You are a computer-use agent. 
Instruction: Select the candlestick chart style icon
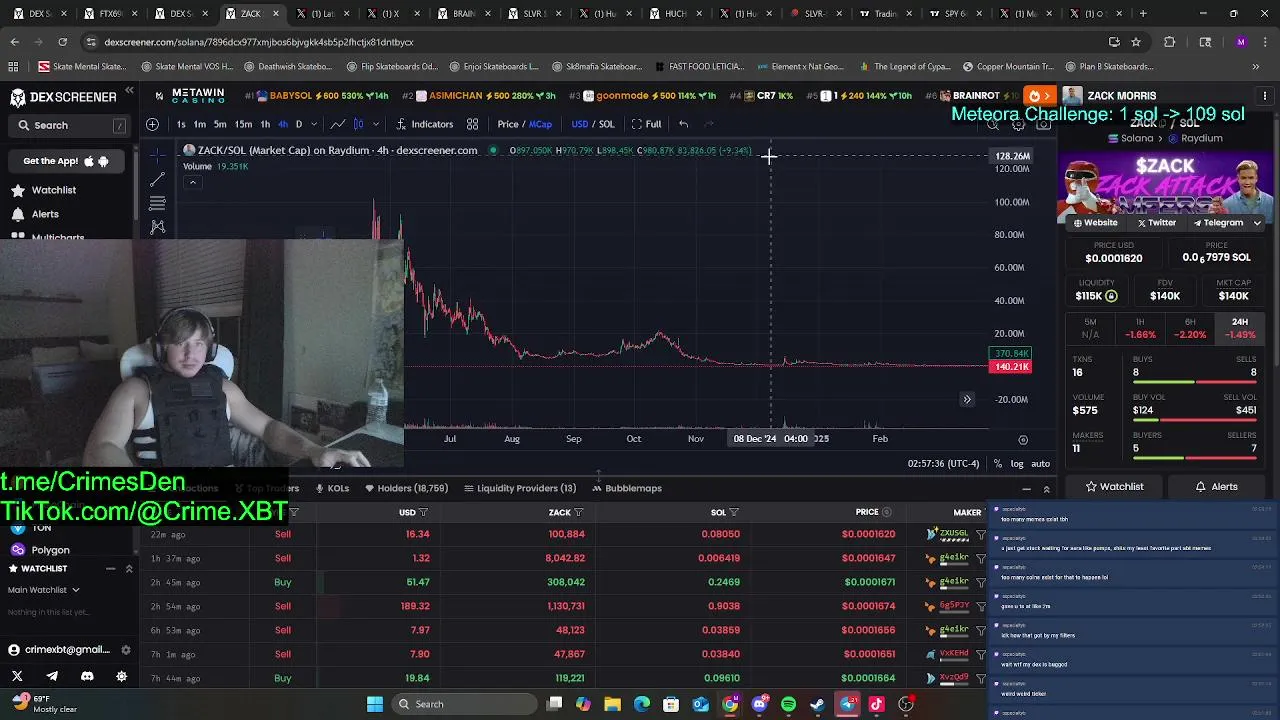[358, 124]
